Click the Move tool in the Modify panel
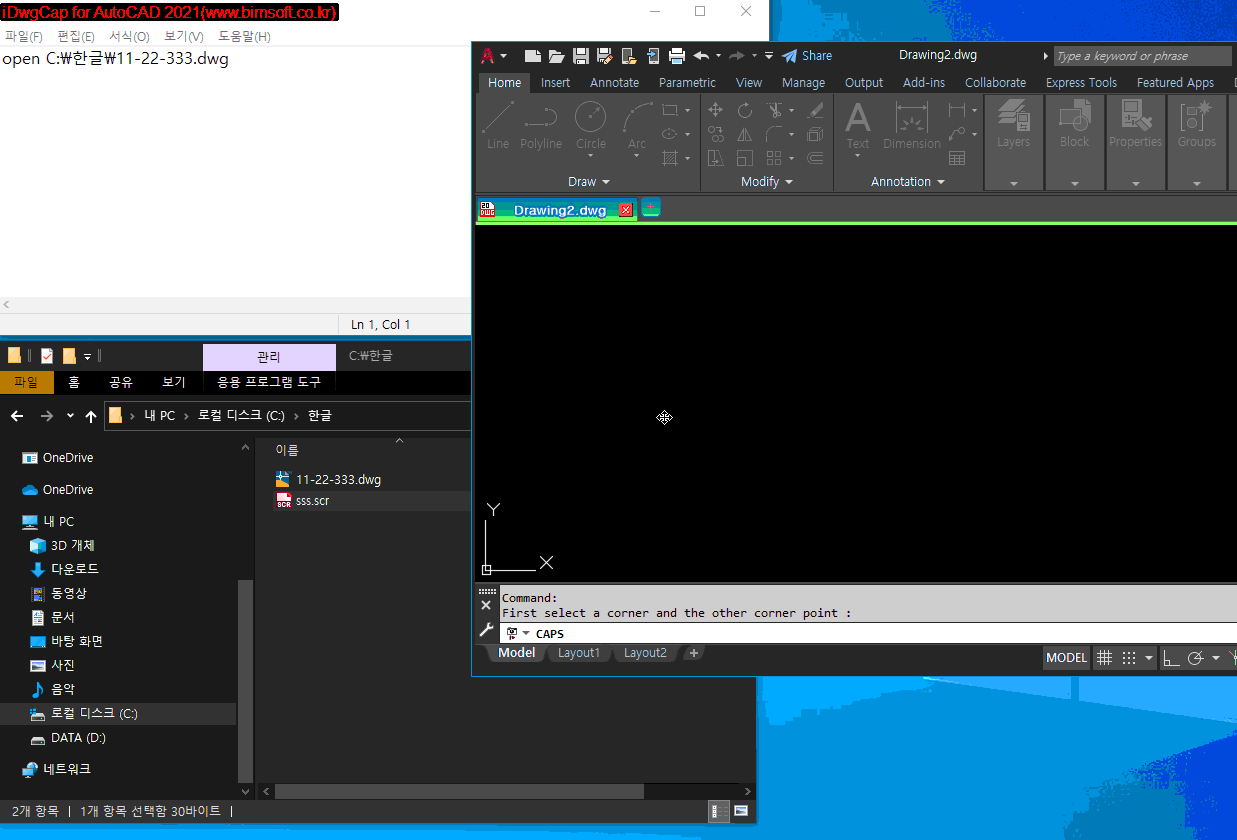 point(716,110)
